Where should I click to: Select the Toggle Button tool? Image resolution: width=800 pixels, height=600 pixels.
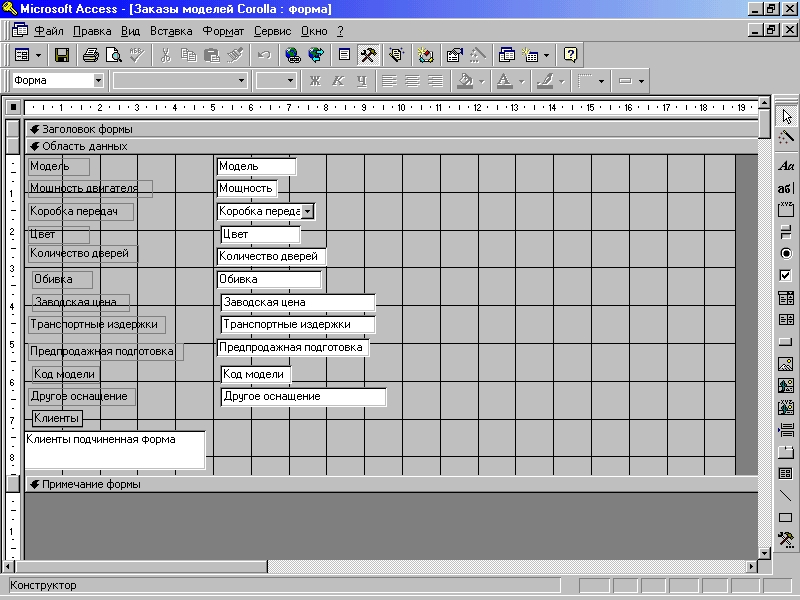[786, 232]
